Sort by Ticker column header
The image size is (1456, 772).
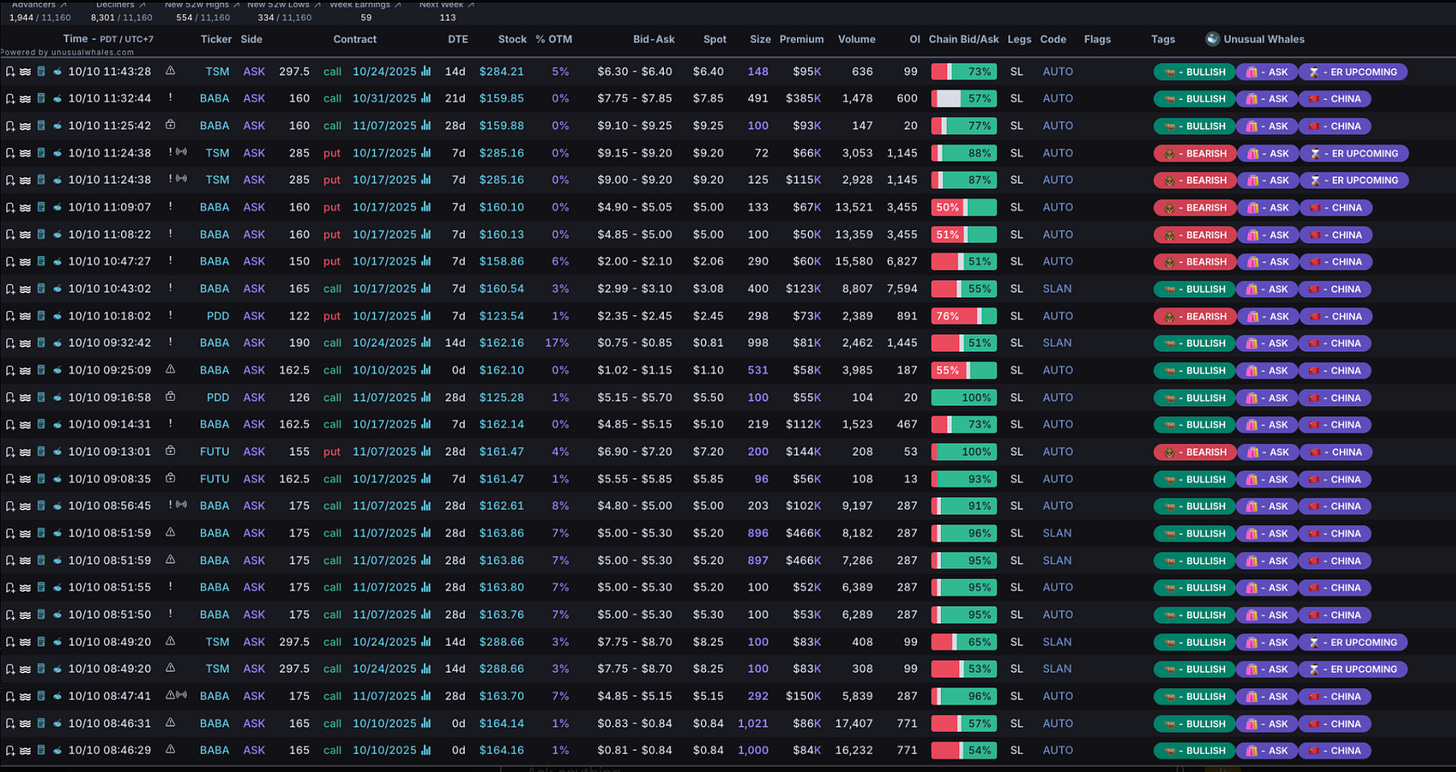tap(216, 39)
